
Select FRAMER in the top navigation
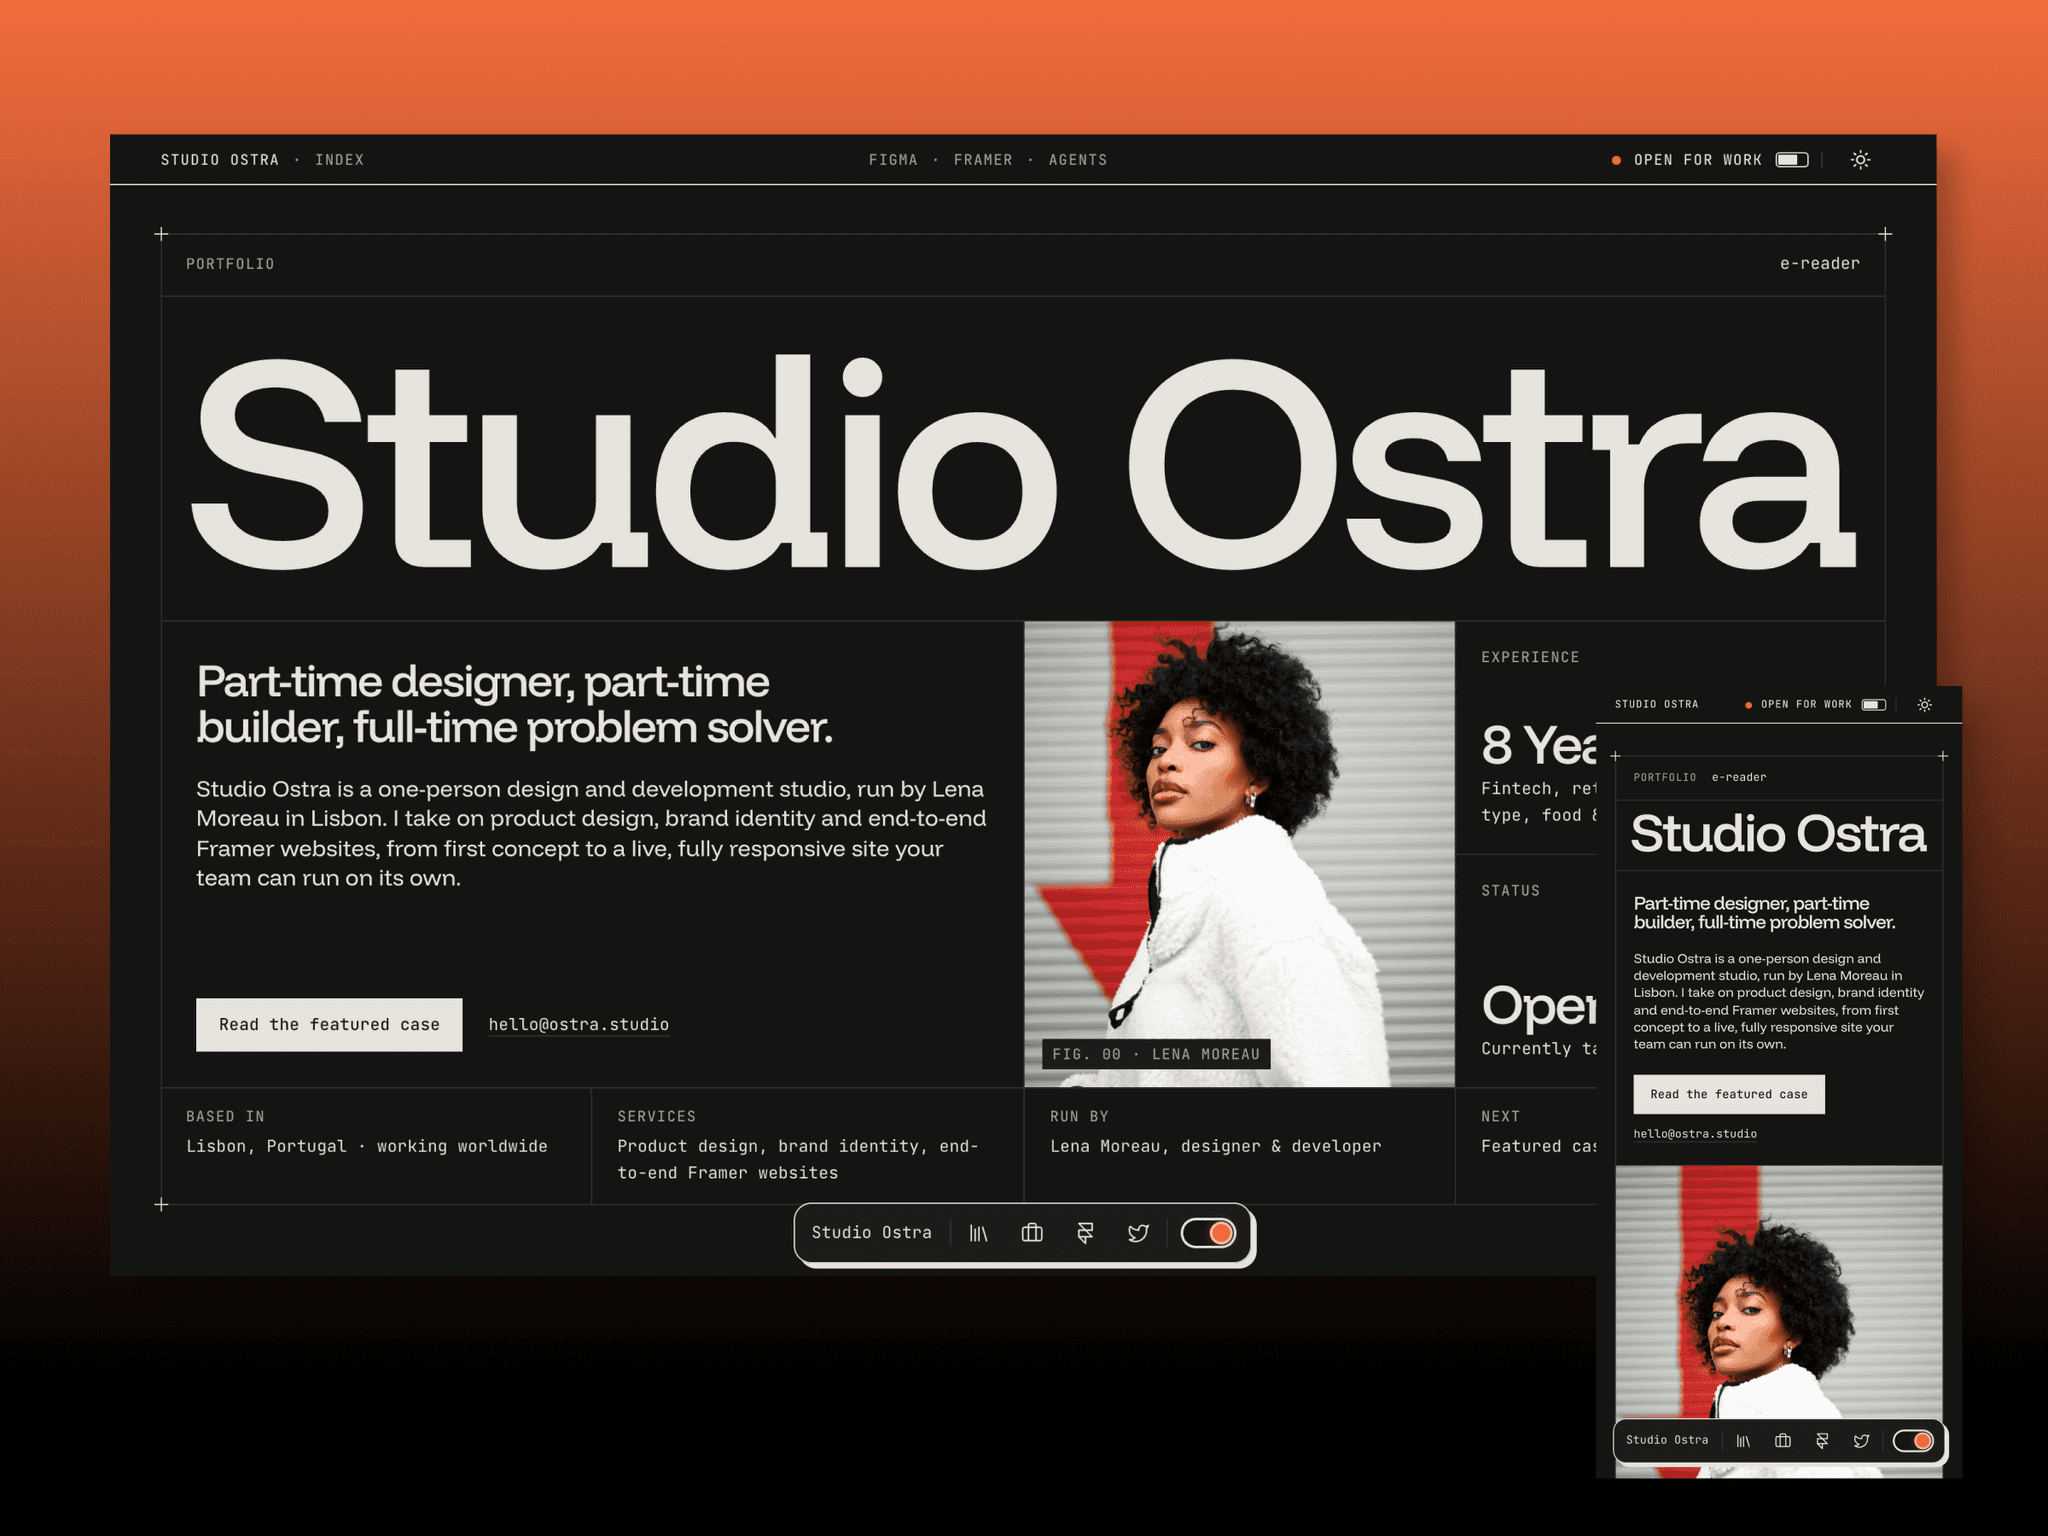click(983, 160)
